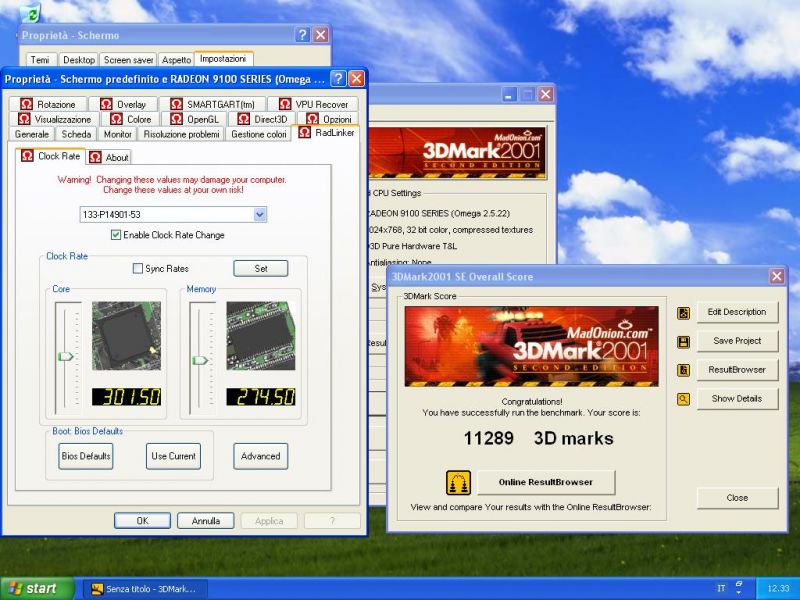Open the ResultBrowser button

click(x=737, y=370)
